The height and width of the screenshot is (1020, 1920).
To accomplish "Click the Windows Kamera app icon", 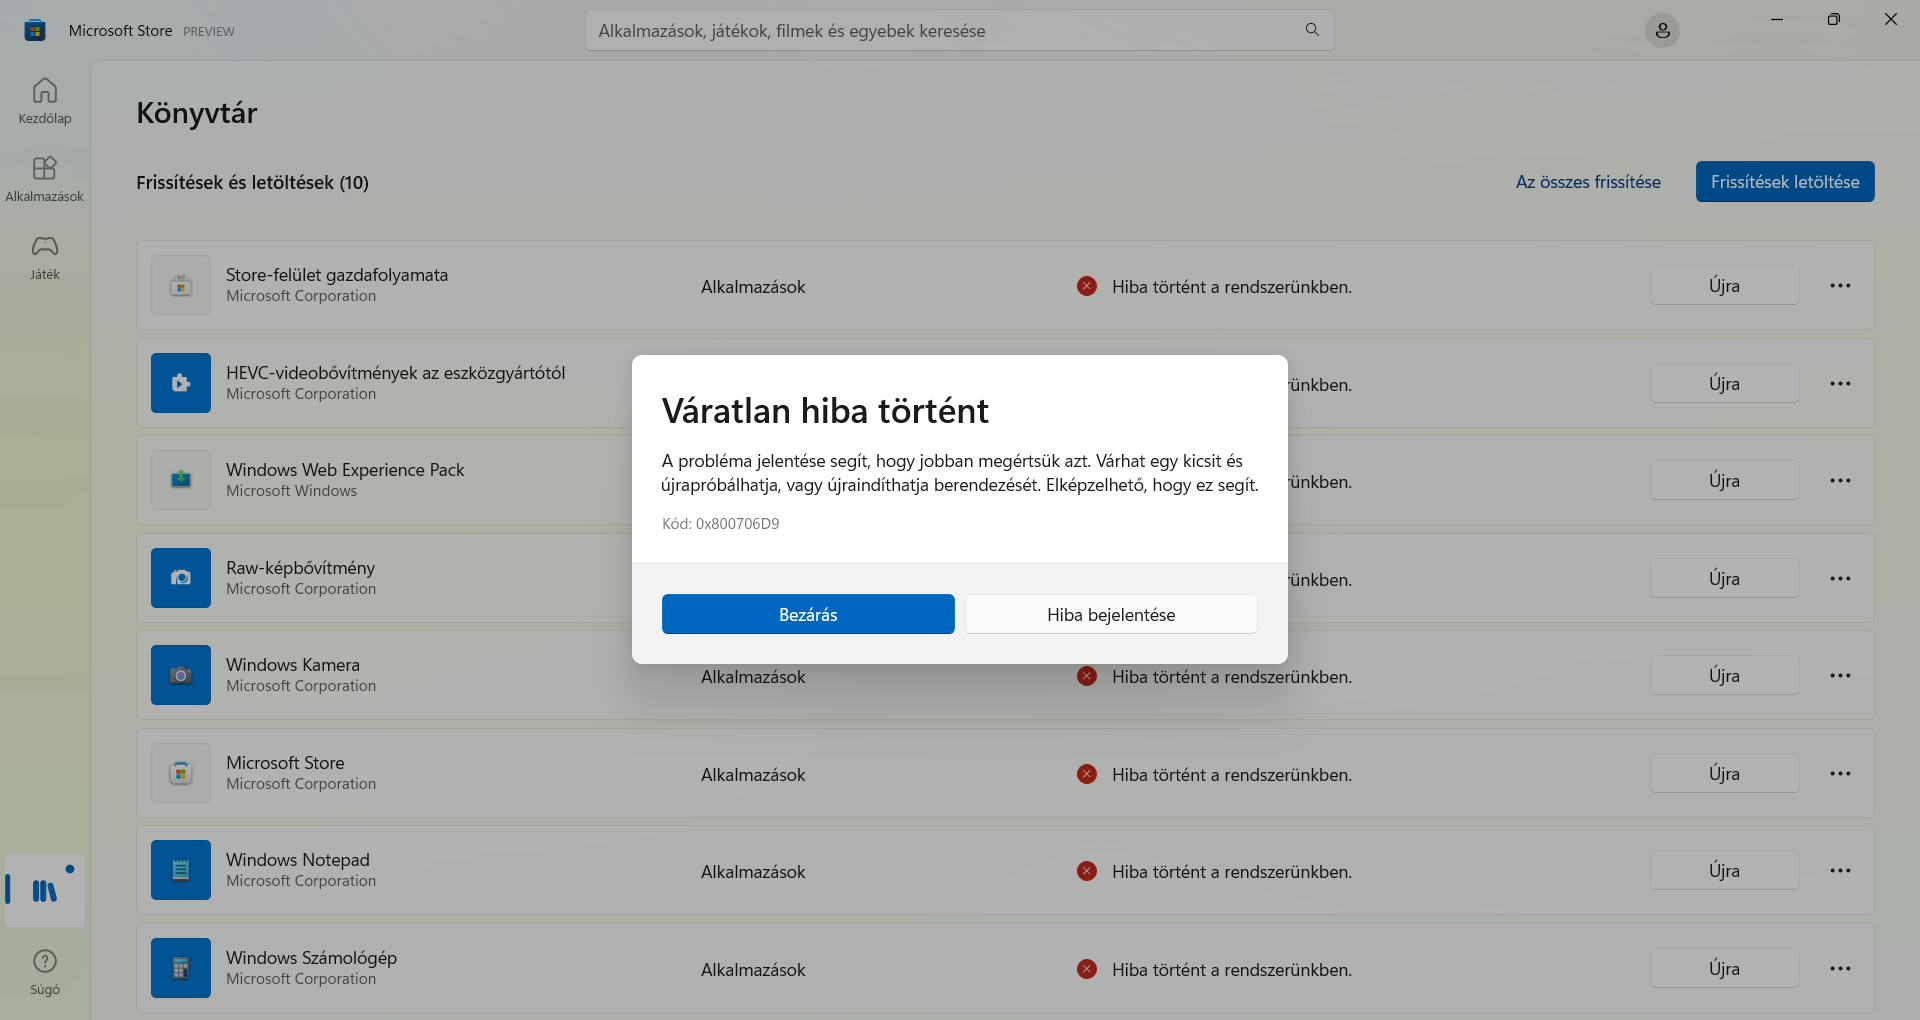I will coord(181,675).
